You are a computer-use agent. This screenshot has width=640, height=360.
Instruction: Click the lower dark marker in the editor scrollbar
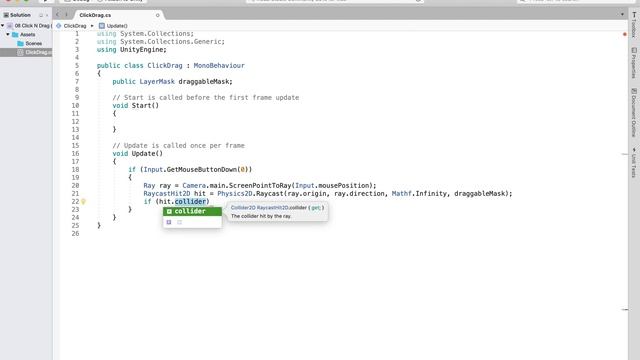pyautogui.click(x=624, y=310)
